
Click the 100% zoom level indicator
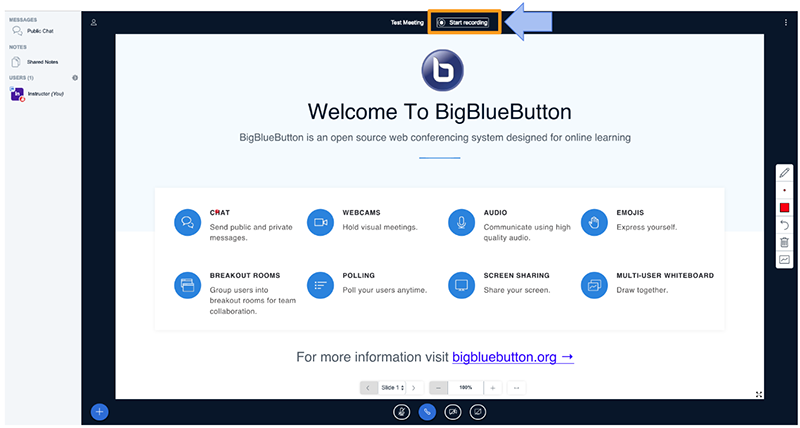pos(465,388)
